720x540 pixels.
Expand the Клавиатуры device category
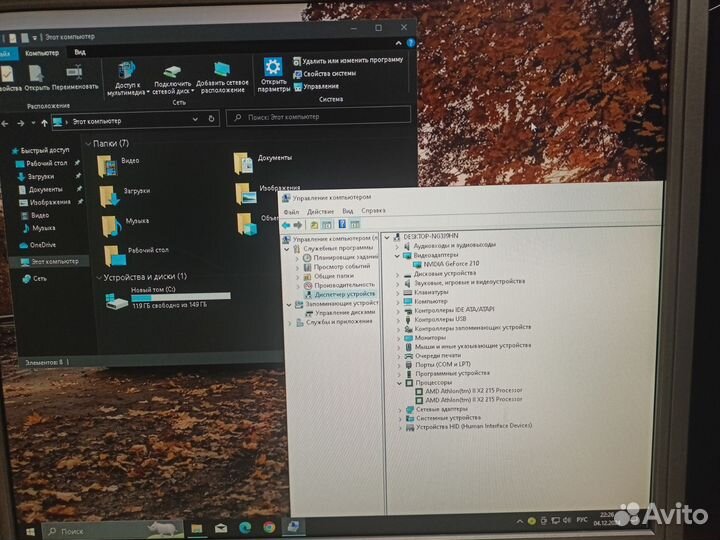pos(398,292)
